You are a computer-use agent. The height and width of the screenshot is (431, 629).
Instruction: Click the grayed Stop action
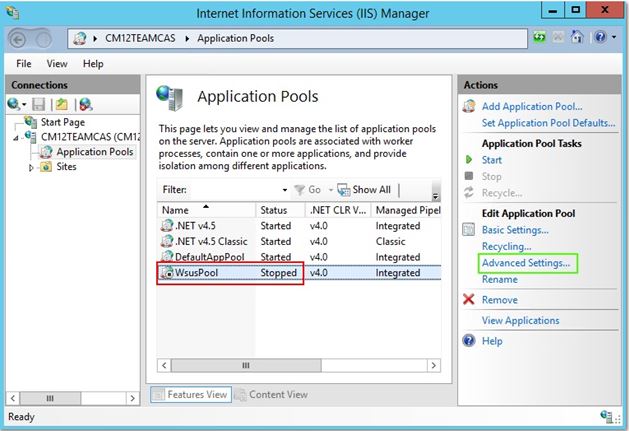491,177
